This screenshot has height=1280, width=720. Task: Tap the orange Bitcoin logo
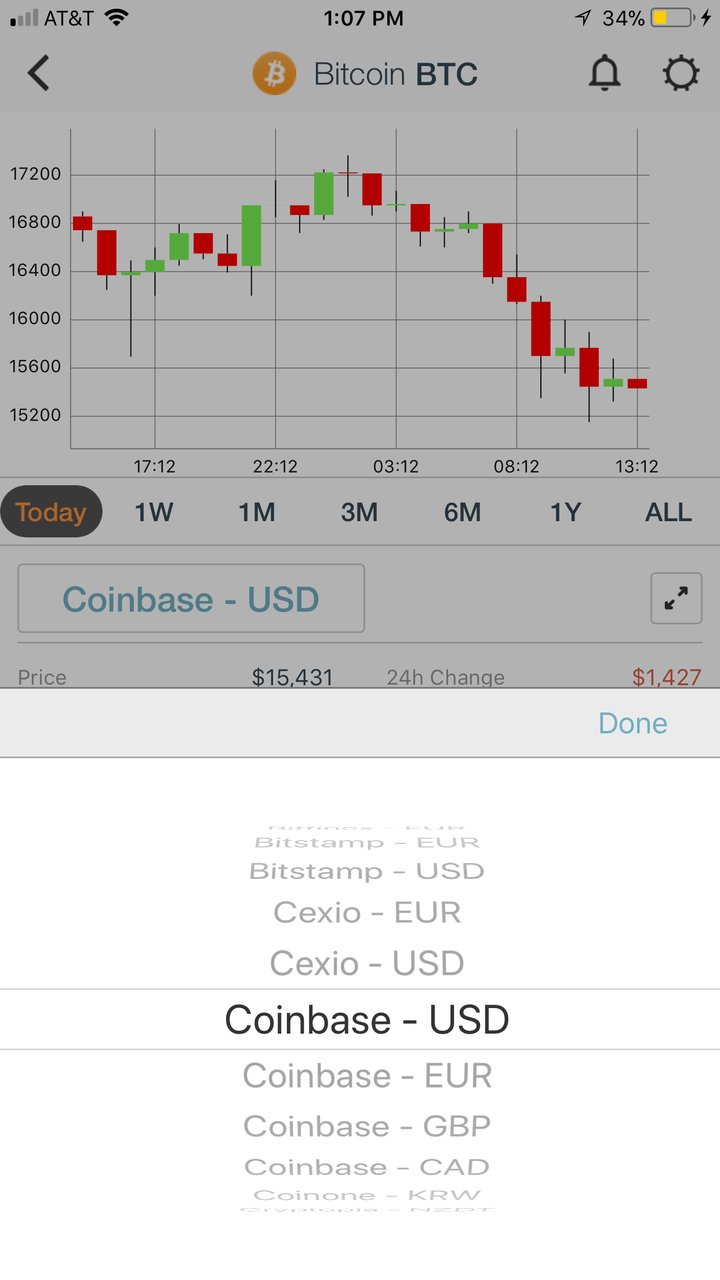coord(274,74)
